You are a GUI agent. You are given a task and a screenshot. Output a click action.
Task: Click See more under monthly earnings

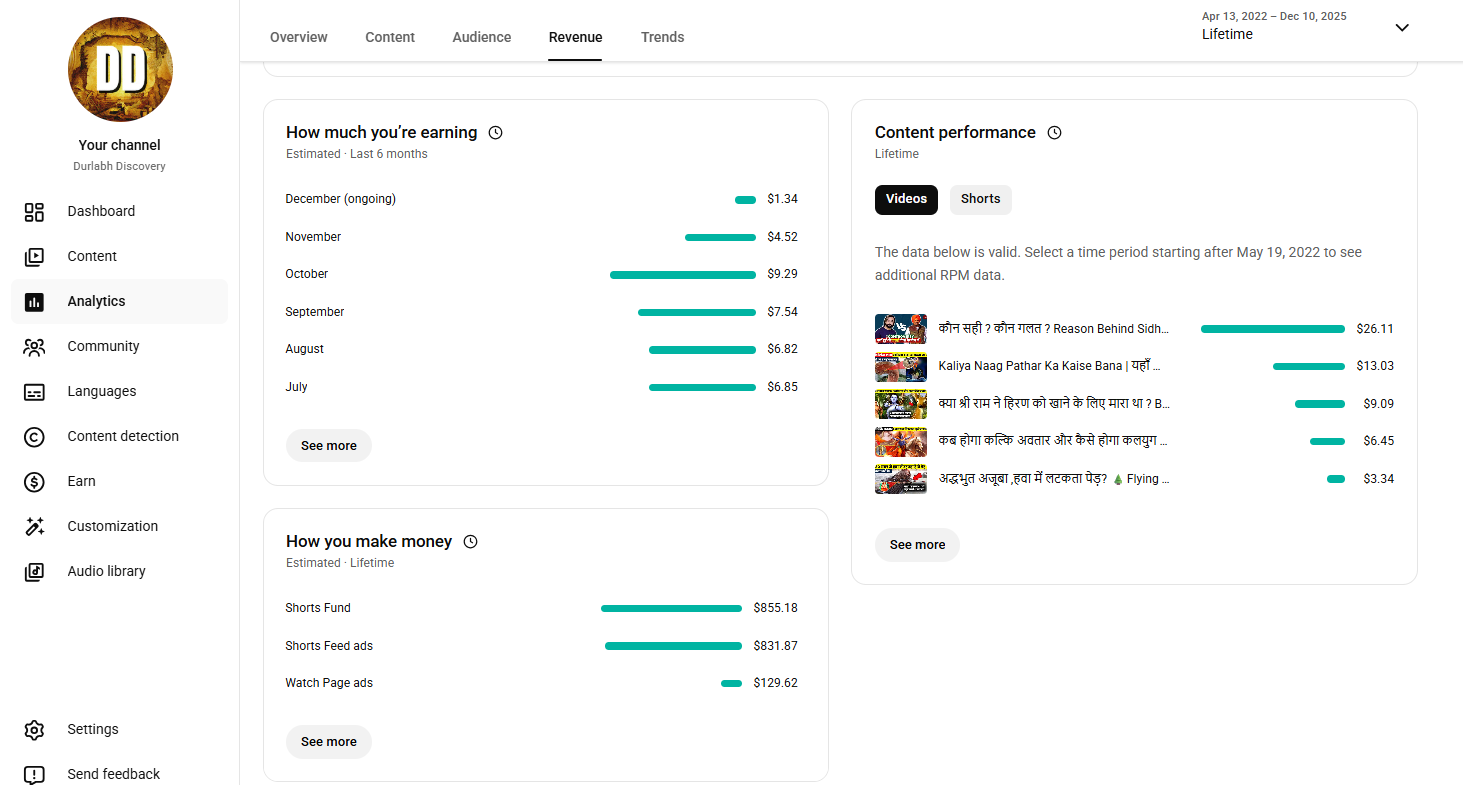tap(328, 446)
